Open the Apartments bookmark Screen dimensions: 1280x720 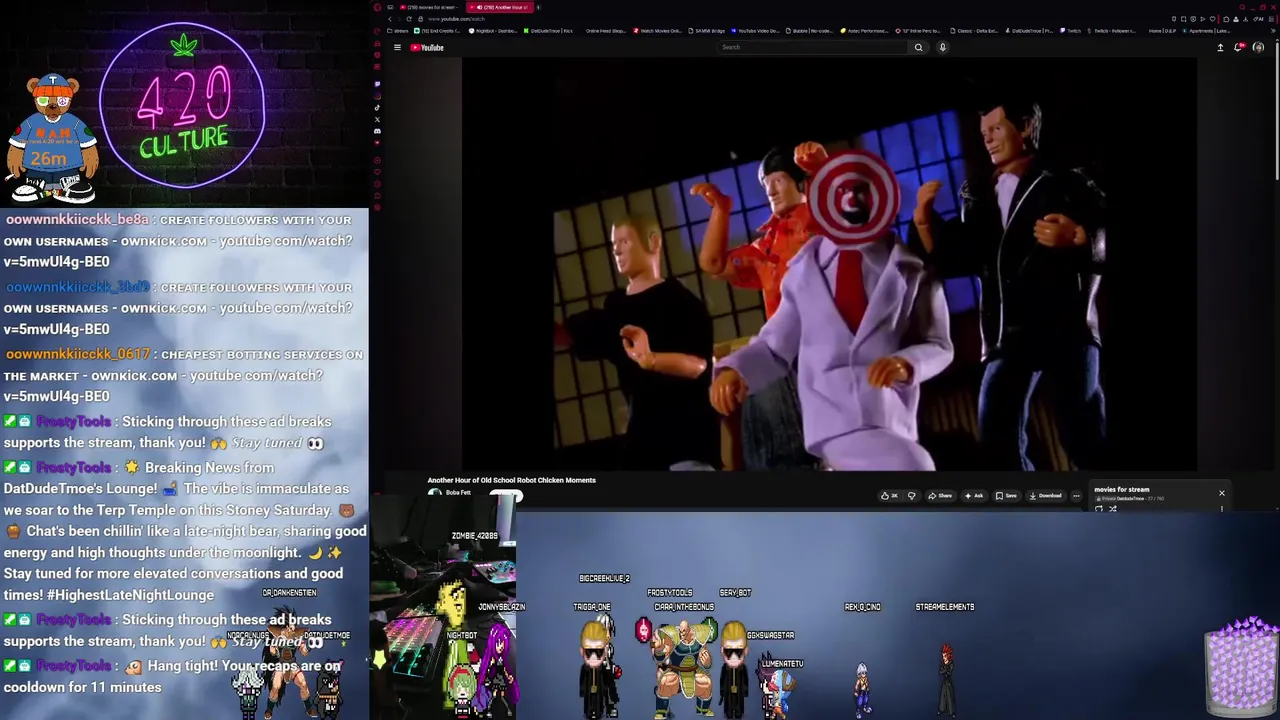(x=1207, y=31)
